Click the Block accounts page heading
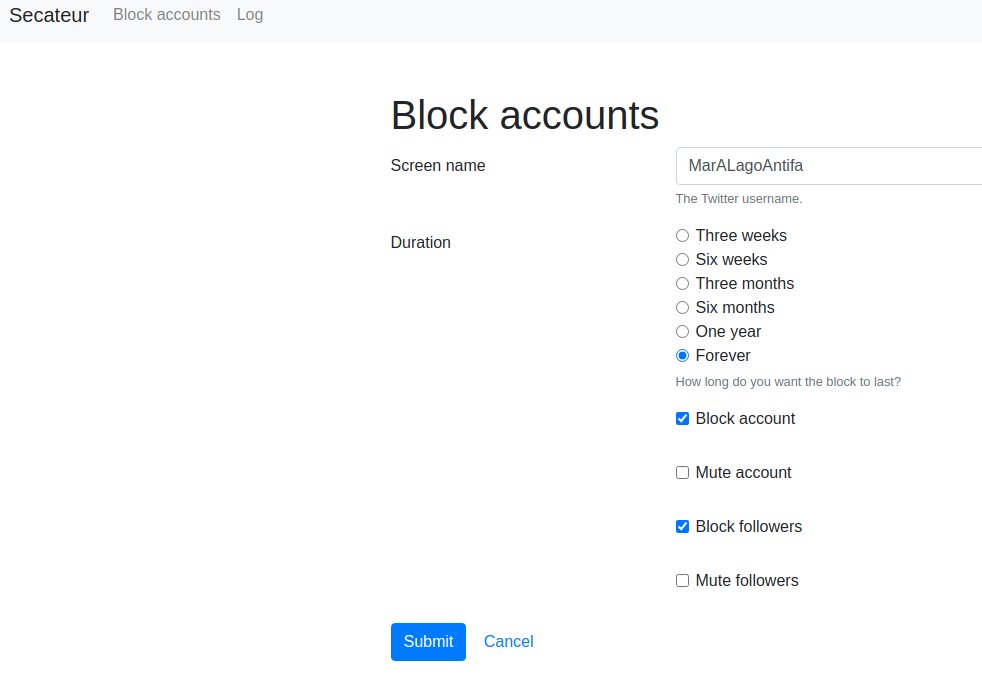 click(525, 115)
